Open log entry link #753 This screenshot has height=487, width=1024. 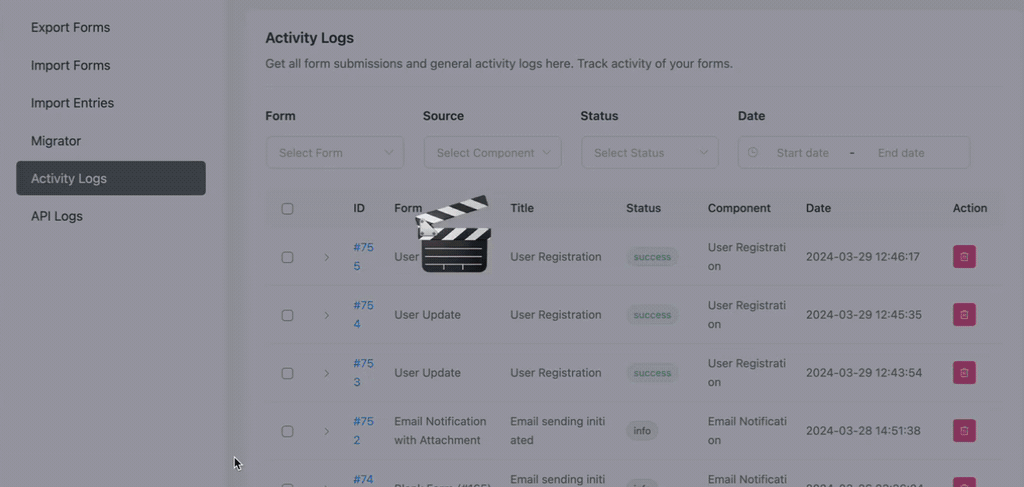(x=363, y=372)
